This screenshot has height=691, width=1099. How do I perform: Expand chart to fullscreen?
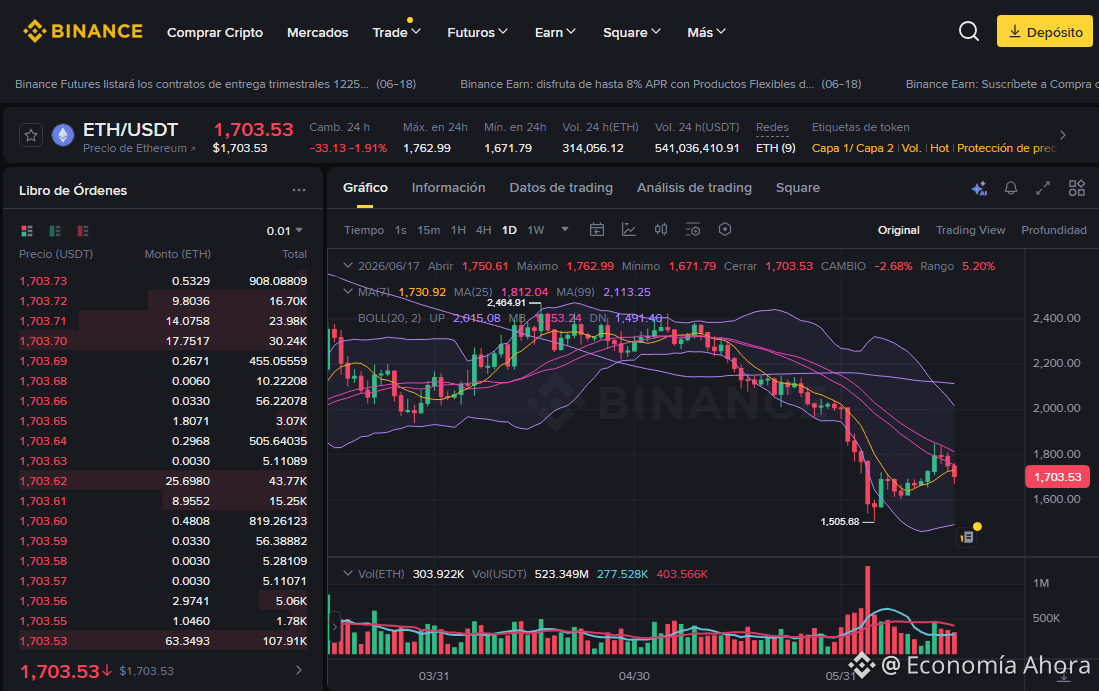(x=1043, y=188)
